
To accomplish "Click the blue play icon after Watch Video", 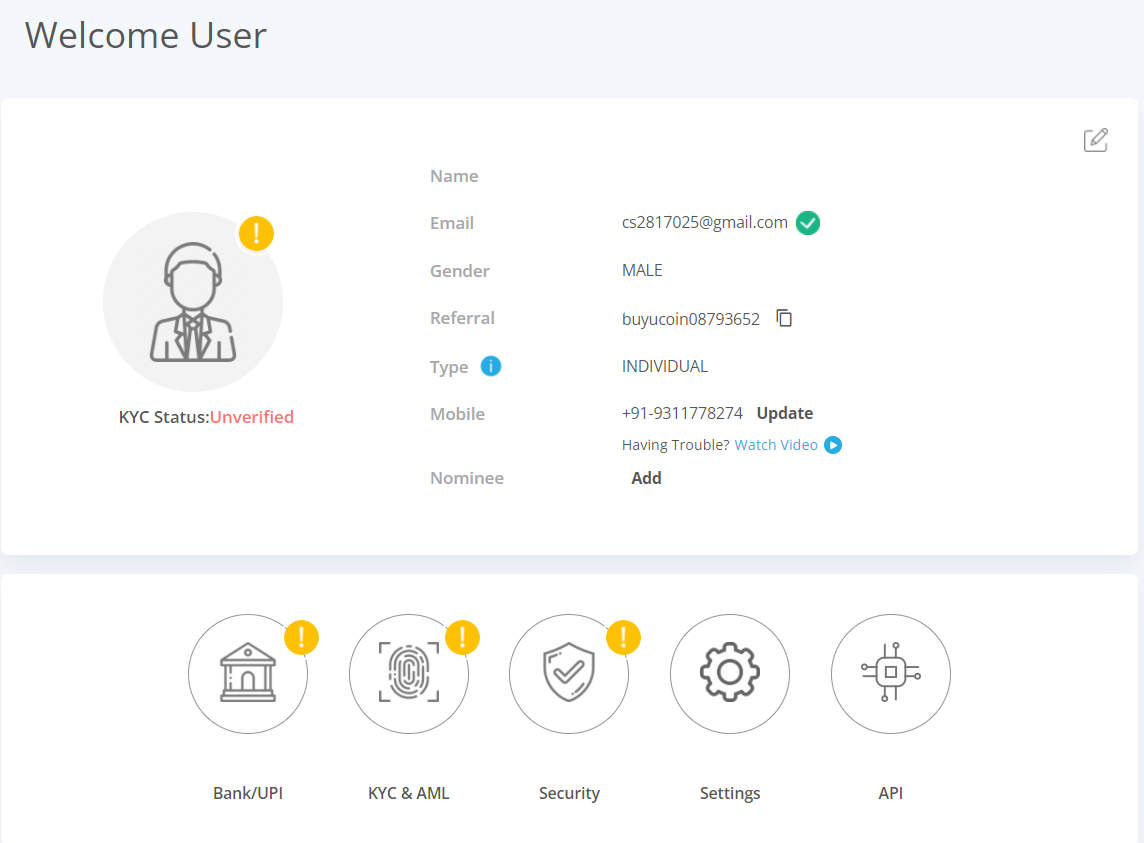I will click(x=832, y=445).
